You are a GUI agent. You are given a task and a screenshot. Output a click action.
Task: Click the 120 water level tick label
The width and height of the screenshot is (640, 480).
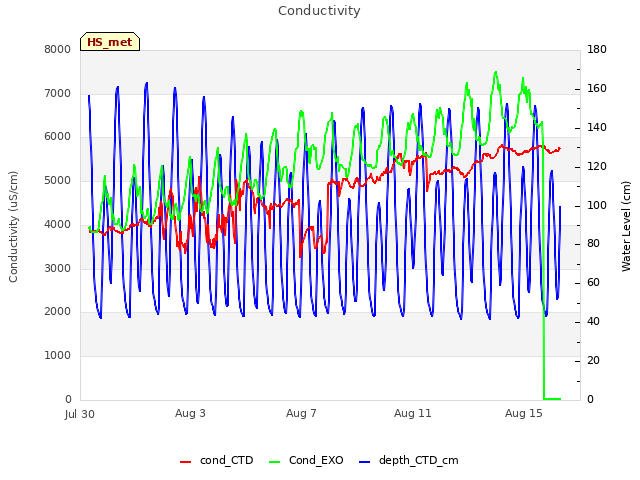pos(597,167)
